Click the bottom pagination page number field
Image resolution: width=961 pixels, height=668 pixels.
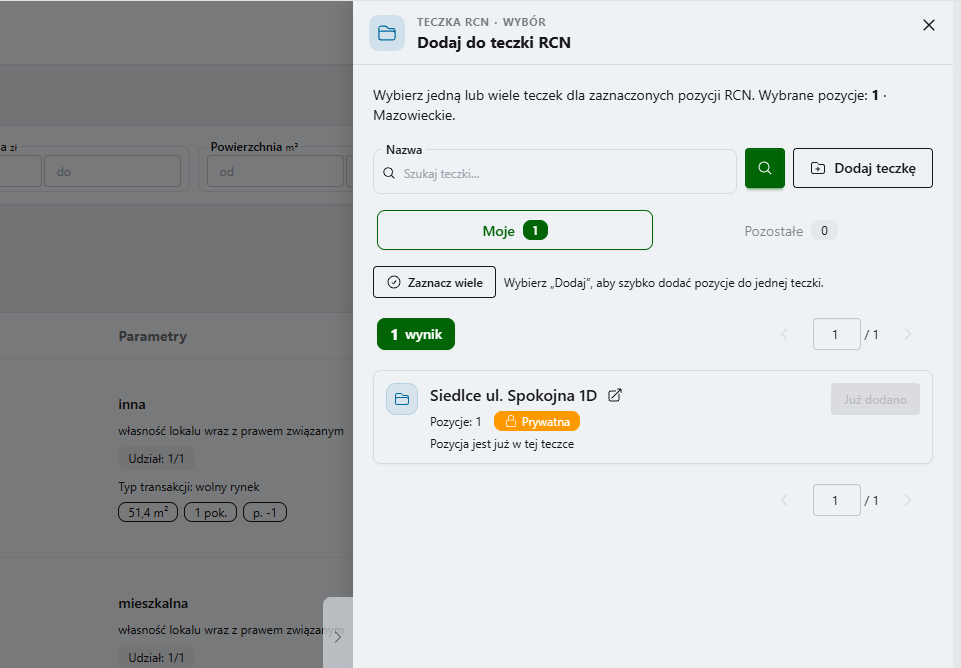(x=837, y=500)
